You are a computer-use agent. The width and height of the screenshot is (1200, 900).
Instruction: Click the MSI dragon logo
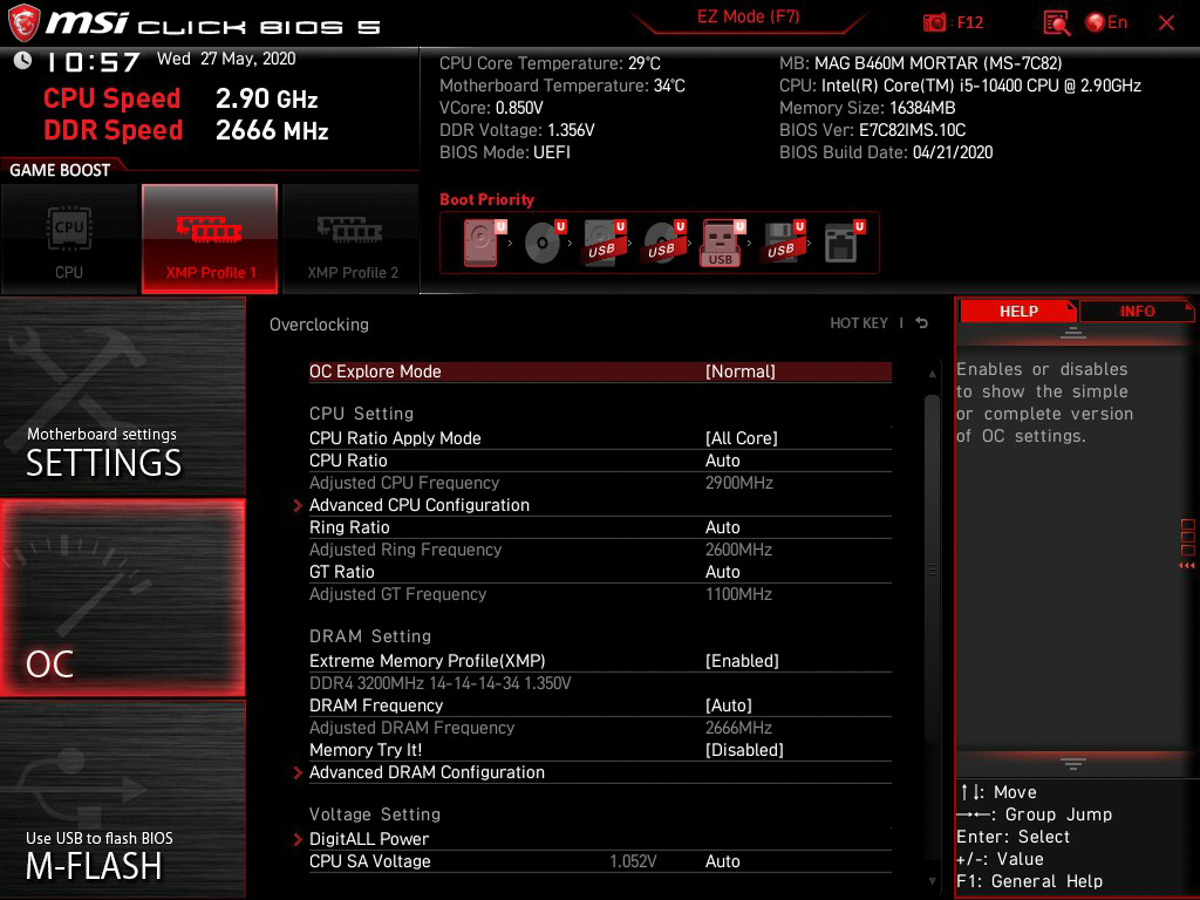coord(24,22)
